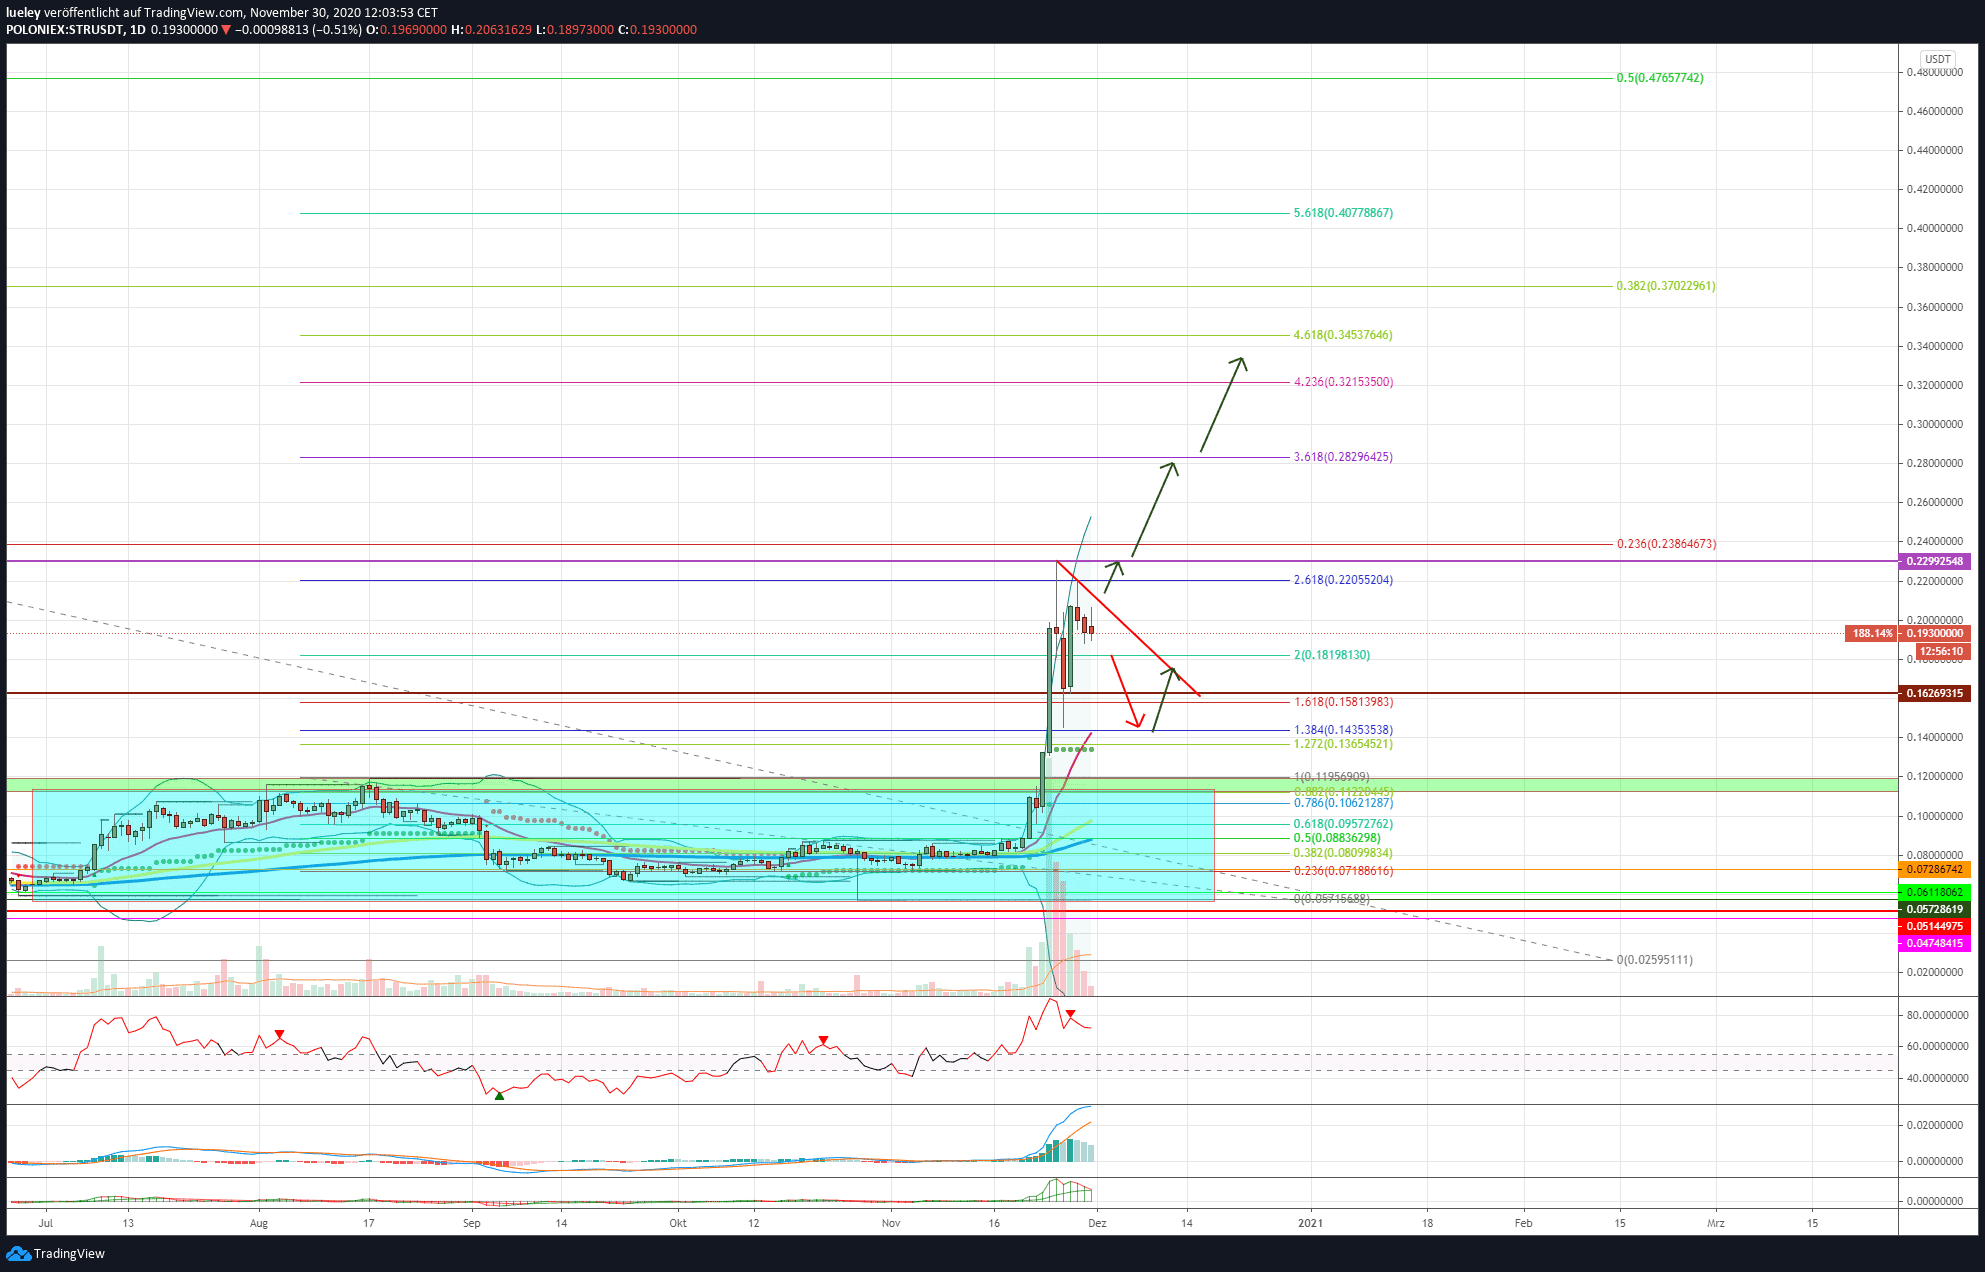The height and width of the screenshot is (1272, 1985).
Task: Click the Sep month marker on time axis
Action: point(472,1222)
